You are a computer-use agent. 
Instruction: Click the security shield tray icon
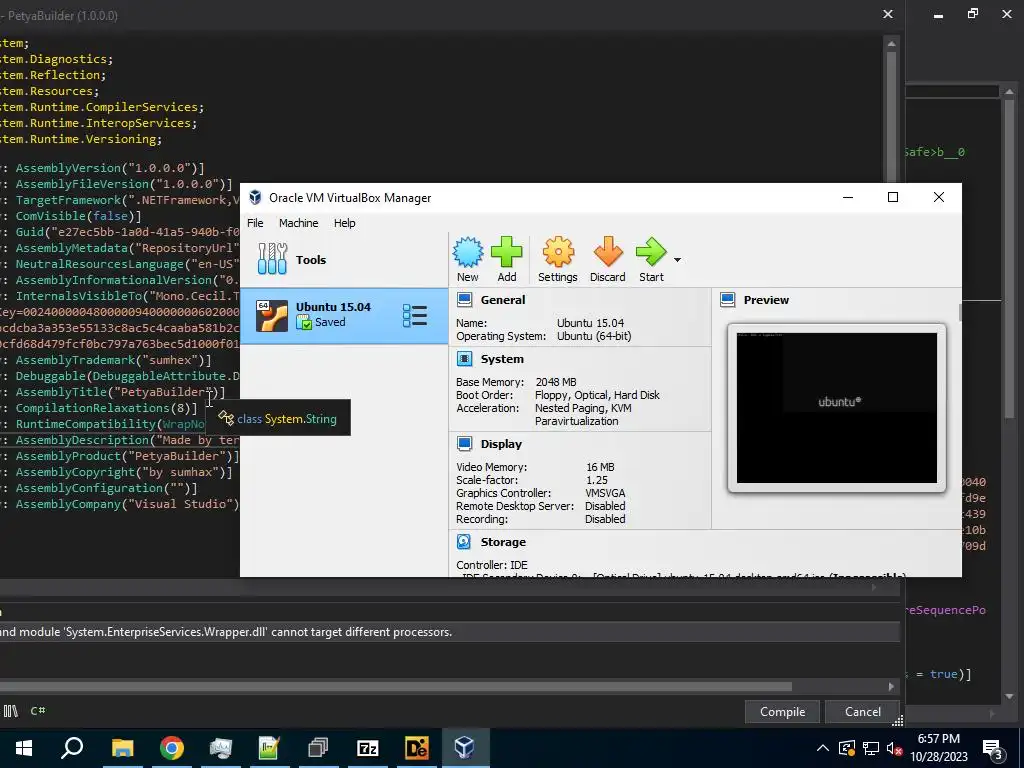coord(846,748)
